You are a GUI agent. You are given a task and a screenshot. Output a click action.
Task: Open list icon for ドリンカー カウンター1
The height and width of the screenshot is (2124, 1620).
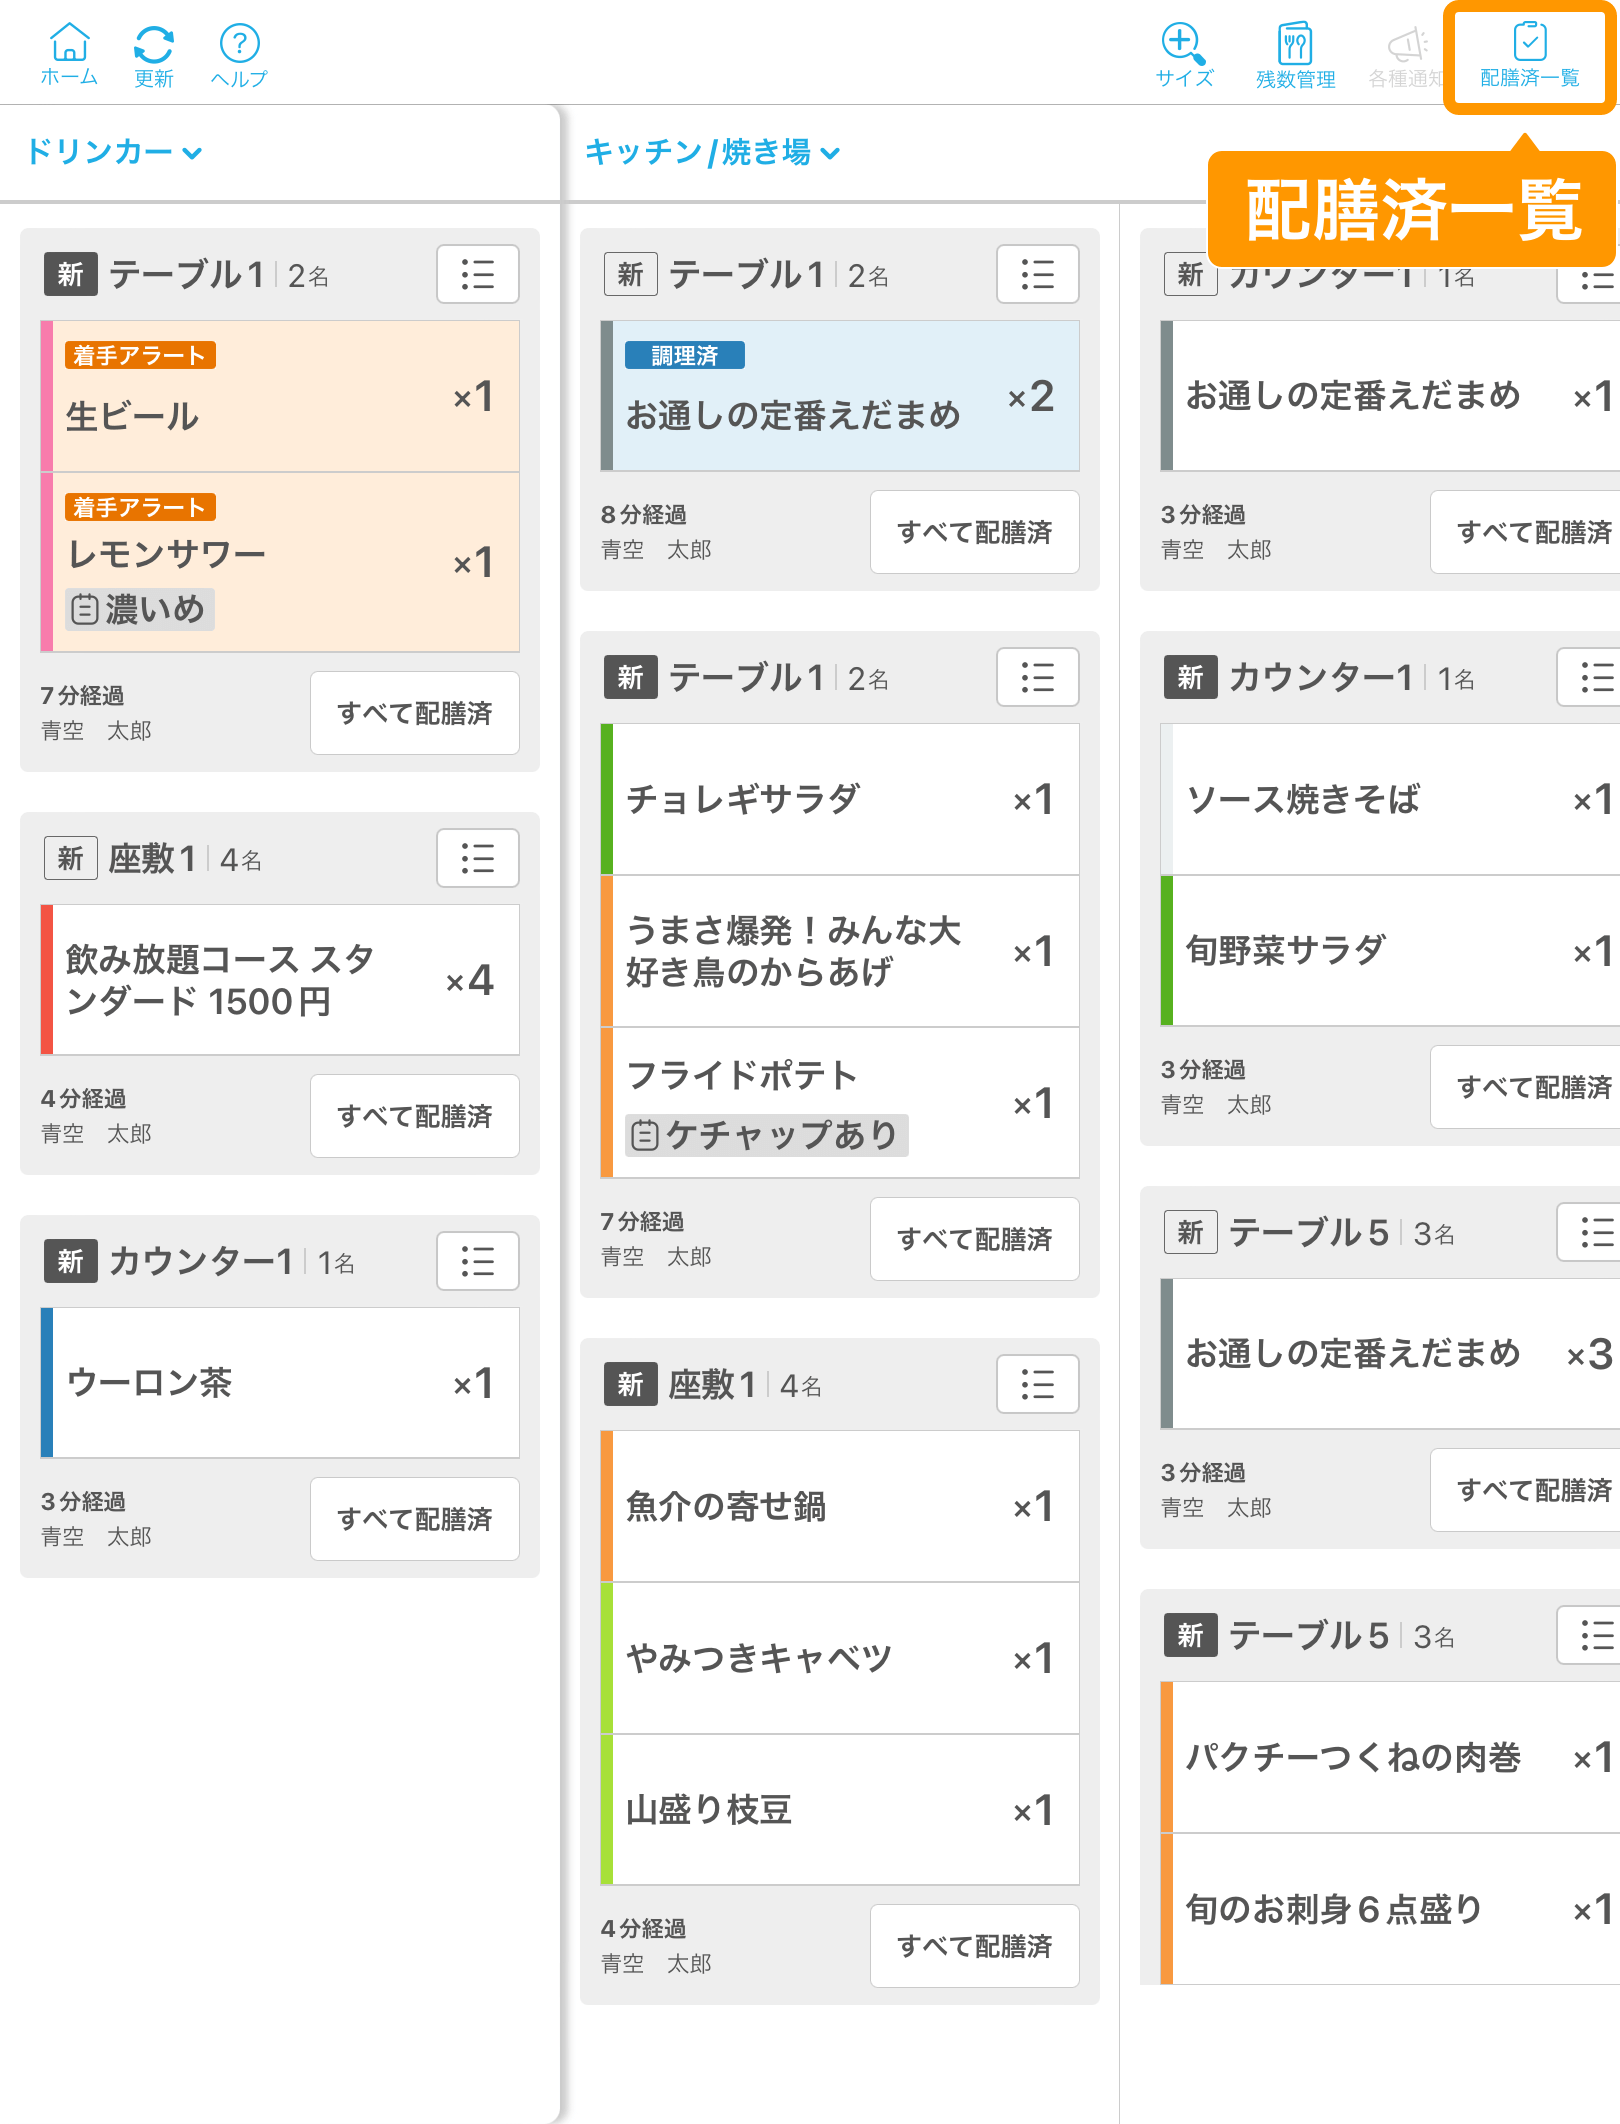[478, 1261]
